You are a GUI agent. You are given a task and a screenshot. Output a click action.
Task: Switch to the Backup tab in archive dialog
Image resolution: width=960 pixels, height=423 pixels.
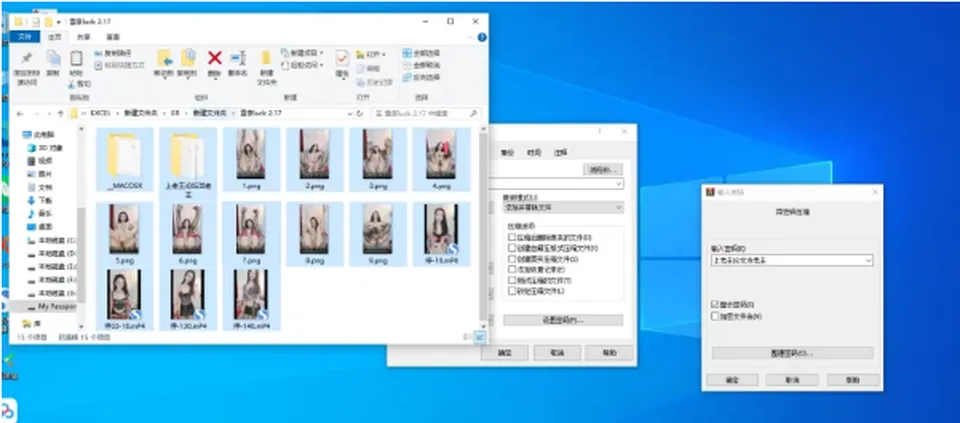click(507, 152)
